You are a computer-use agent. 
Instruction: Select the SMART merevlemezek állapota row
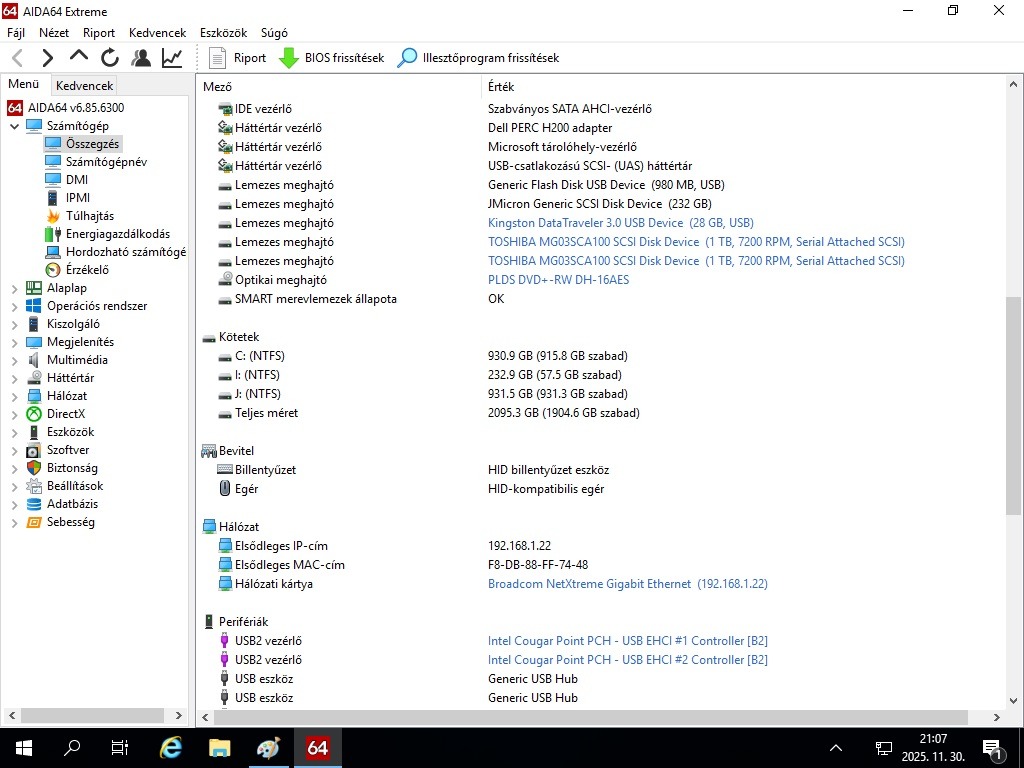pos(601,299)
